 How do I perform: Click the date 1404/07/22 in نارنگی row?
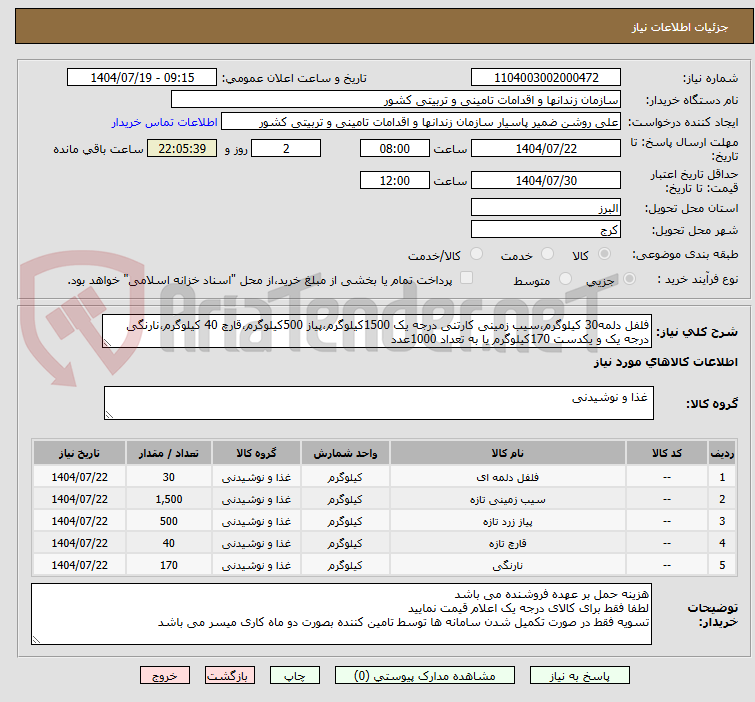click(79, 565)
